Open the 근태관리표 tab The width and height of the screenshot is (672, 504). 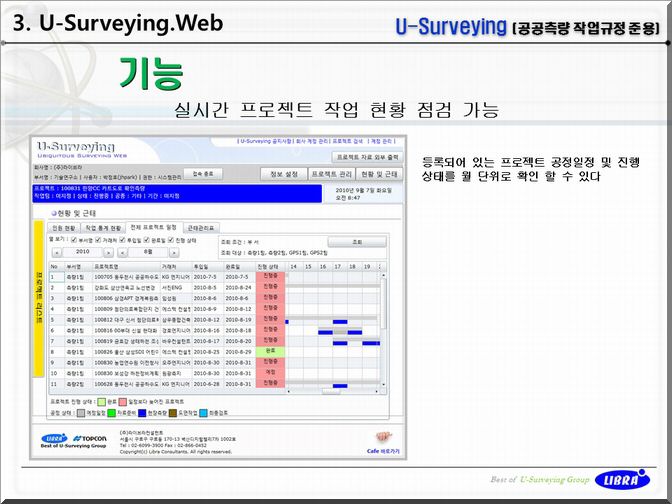click(x=201, y=228)
